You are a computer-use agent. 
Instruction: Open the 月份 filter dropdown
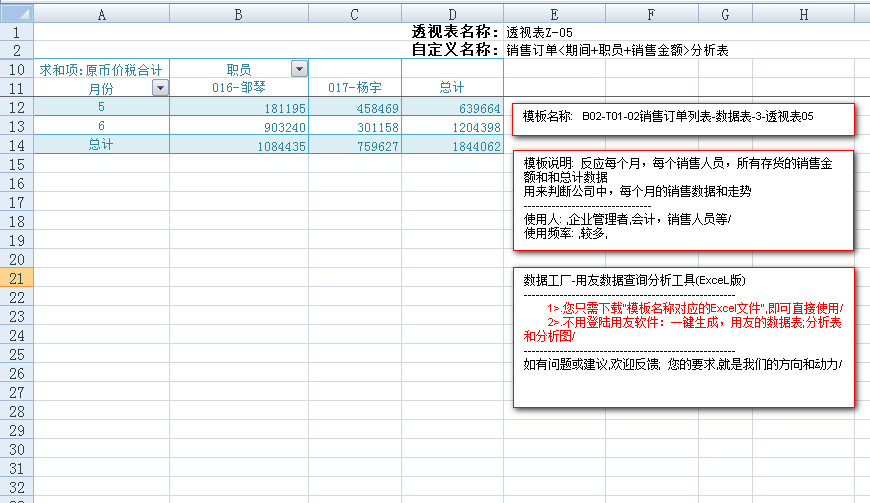click(159, 88)
